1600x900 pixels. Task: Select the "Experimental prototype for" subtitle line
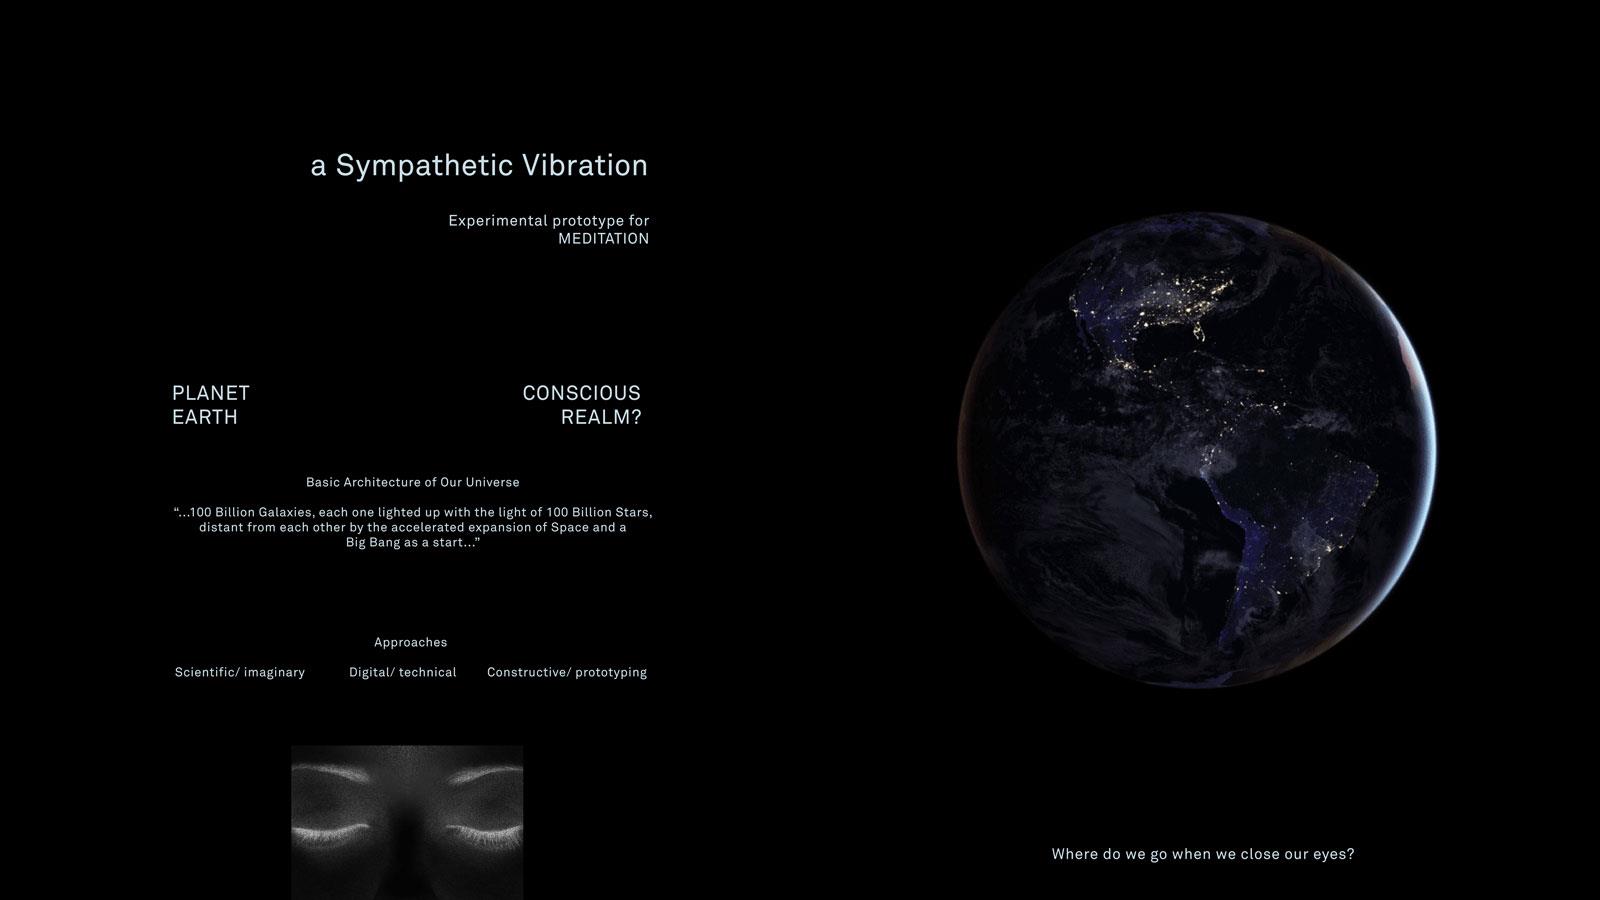548,221
